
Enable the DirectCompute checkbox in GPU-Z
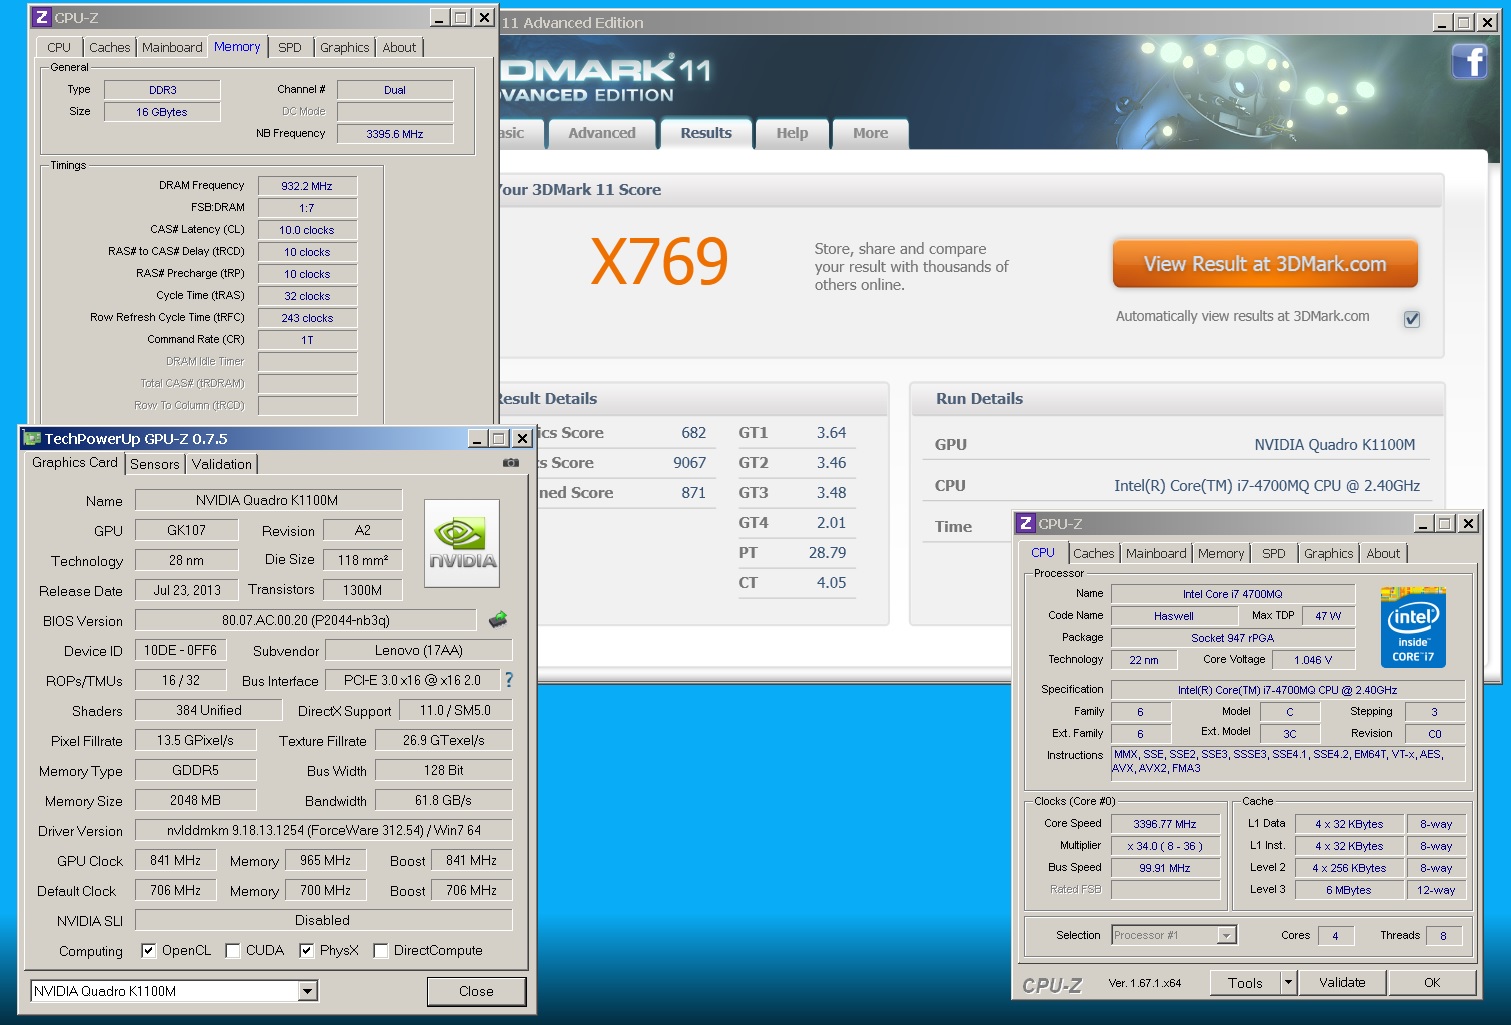coord(380,950)
